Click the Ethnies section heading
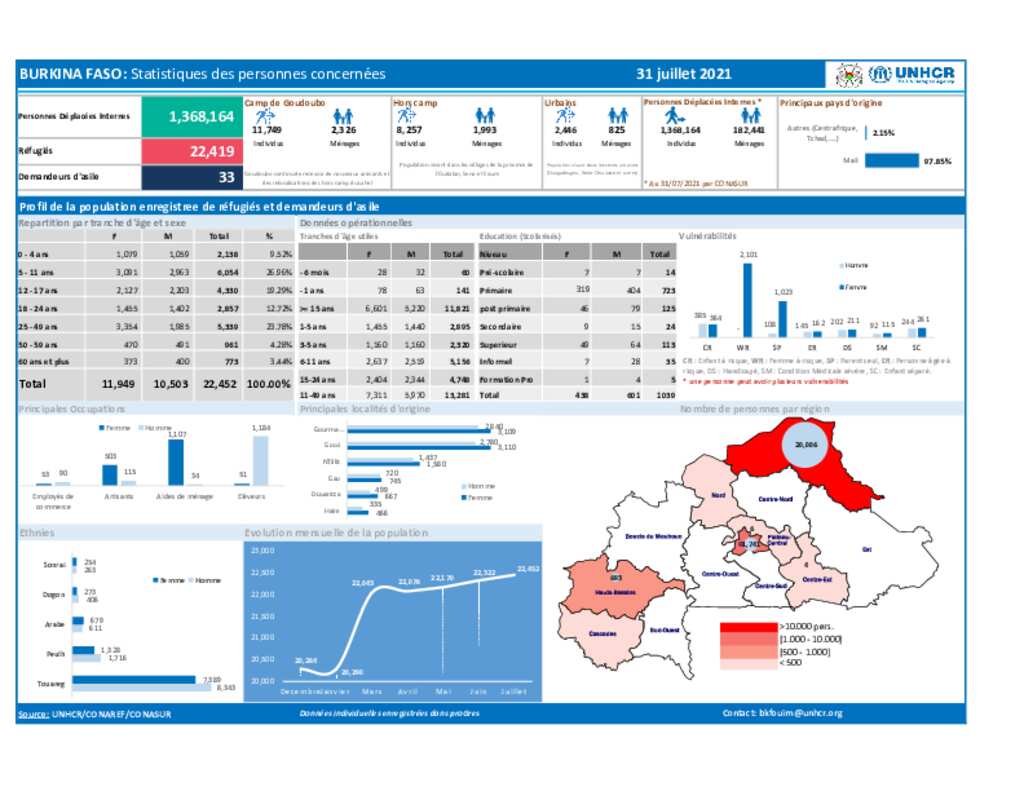1024x791 pixels. tap(37, 533)
